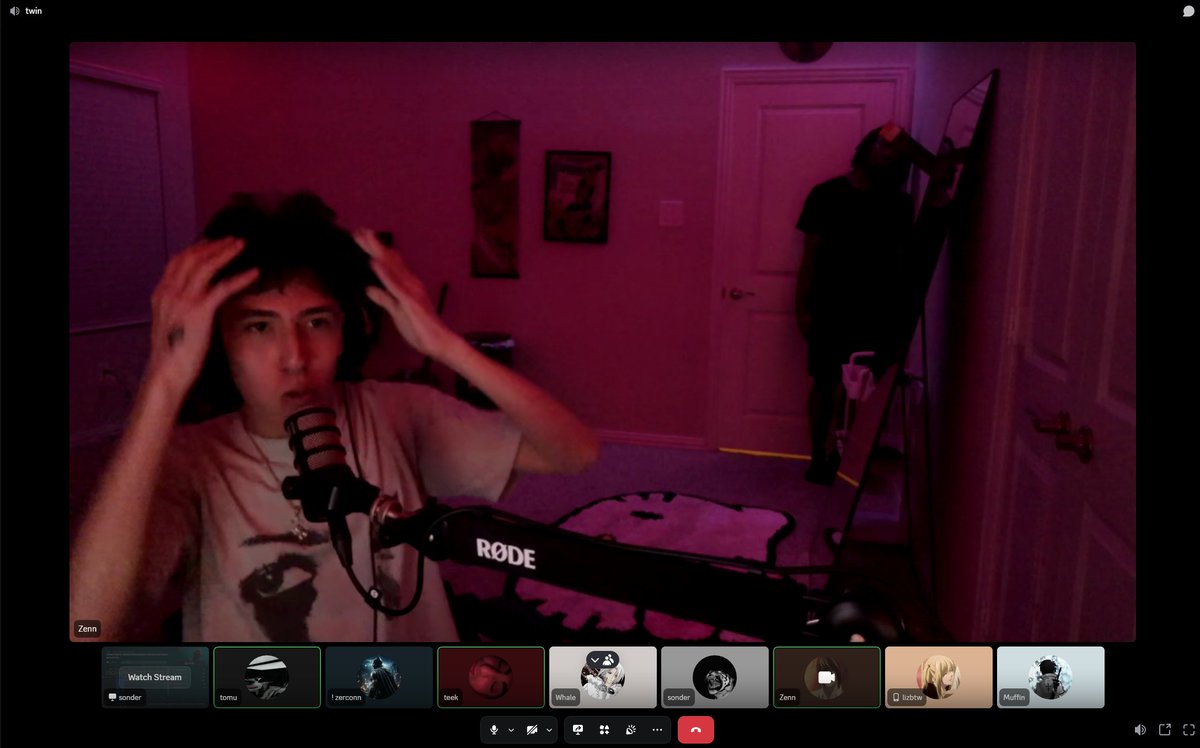Open the activities launcher icon

point(604,730)
